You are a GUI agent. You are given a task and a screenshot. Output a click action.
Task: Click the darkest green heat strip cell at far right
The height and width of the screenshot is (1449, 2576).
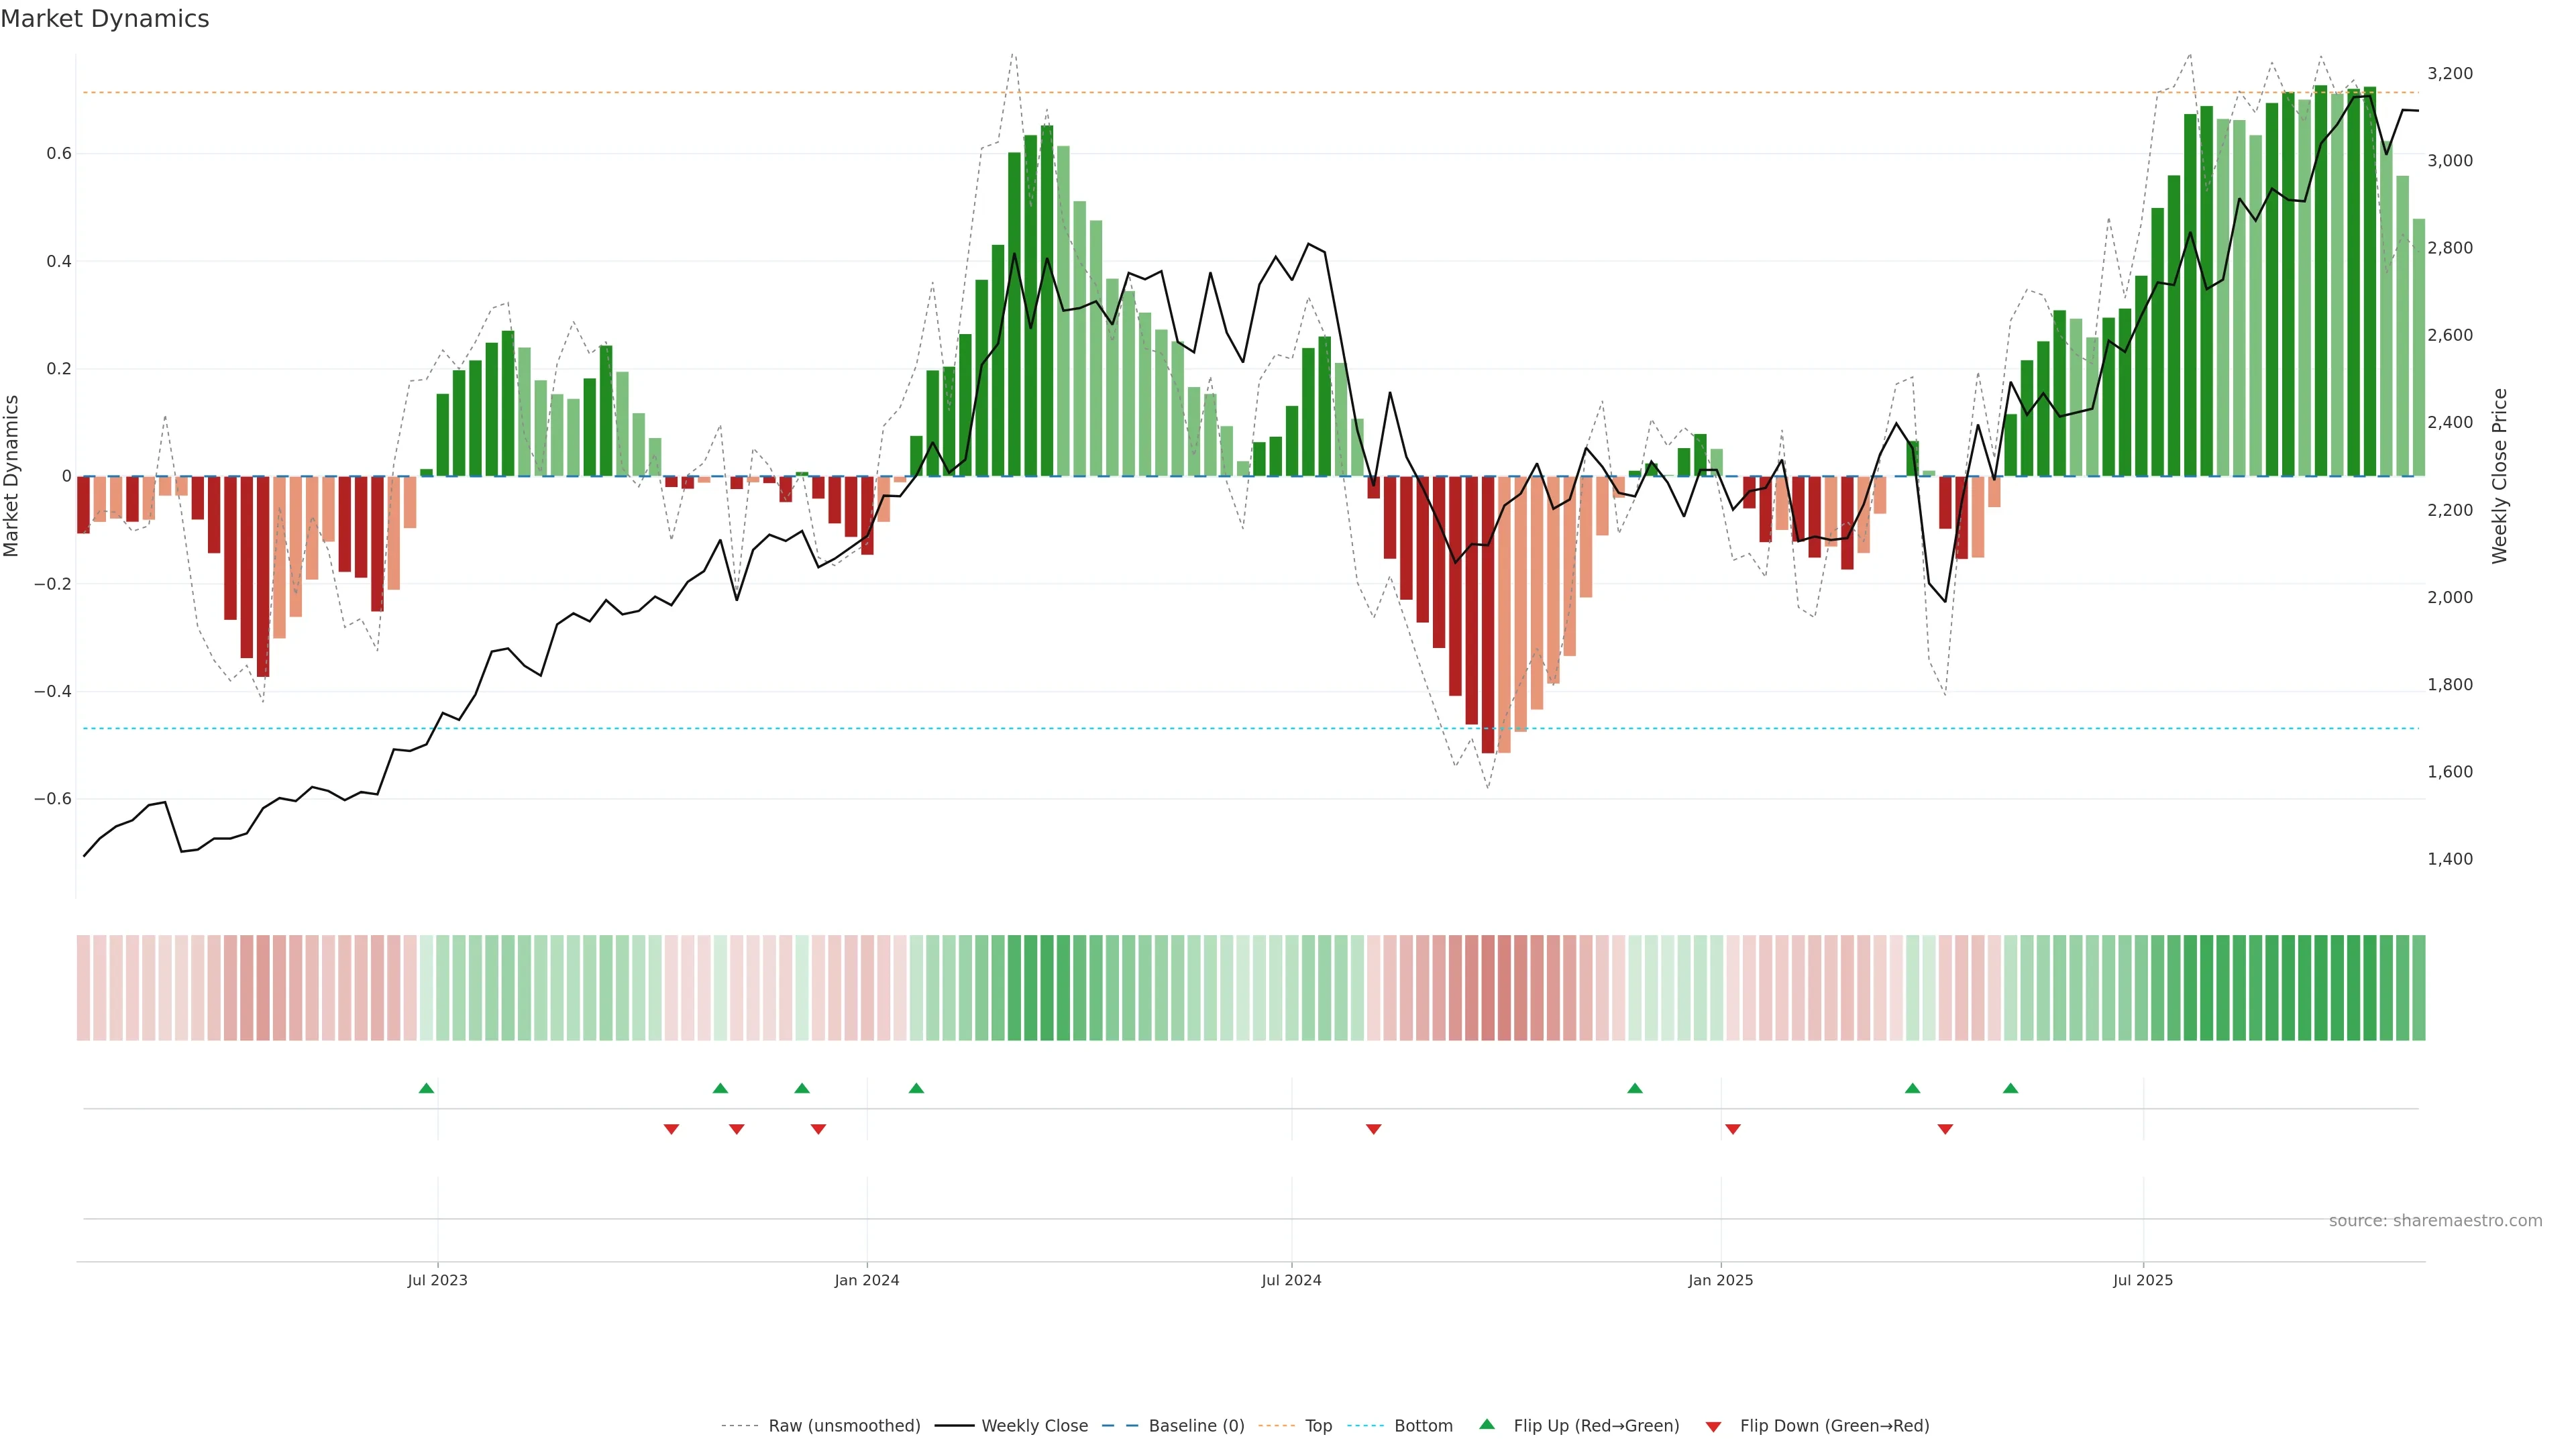click(2321, 988)
